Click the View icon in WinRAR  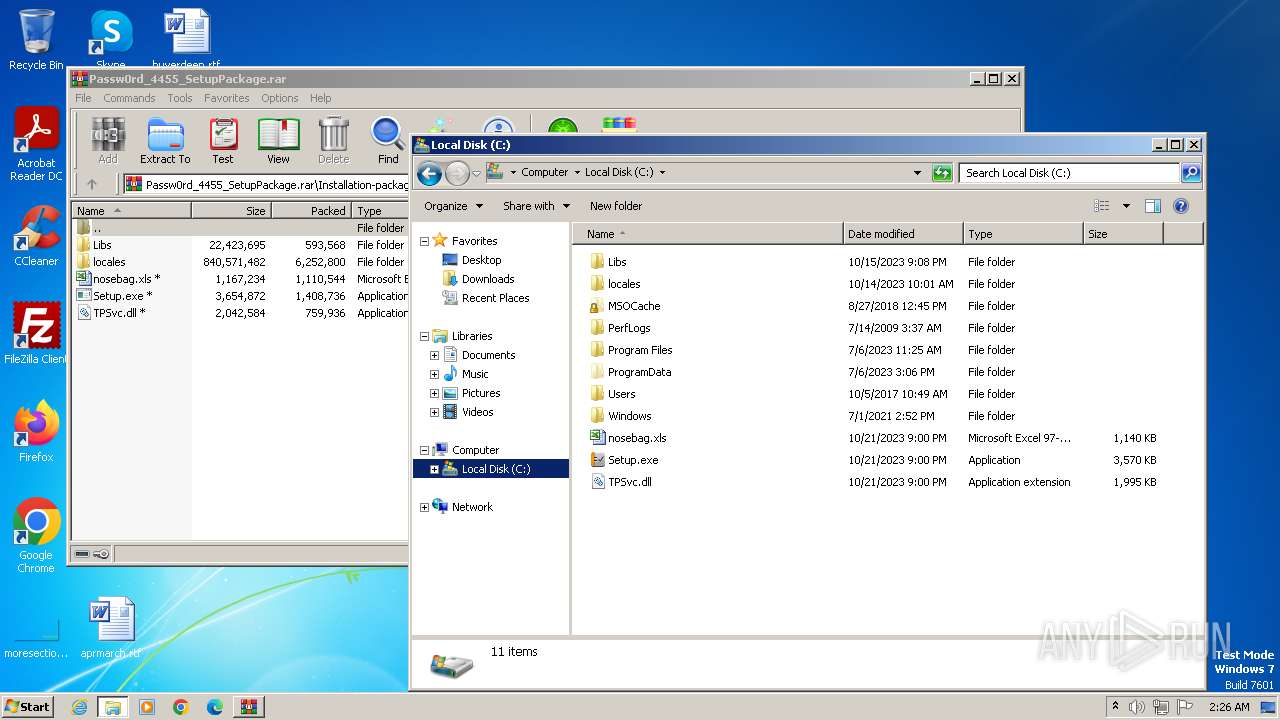click(x=278, y=140)
